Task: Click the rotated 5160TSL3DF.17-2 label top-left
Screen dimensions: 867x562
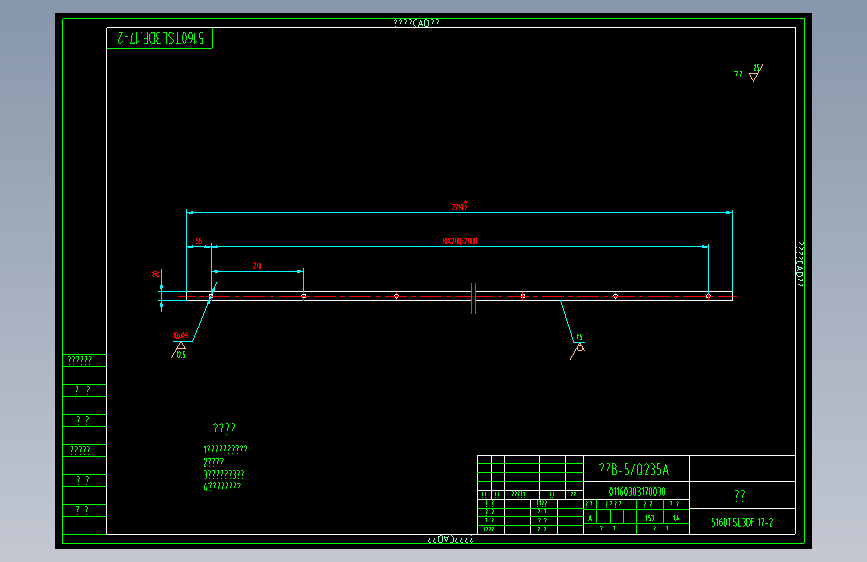Action: click(x=160, y=38)
